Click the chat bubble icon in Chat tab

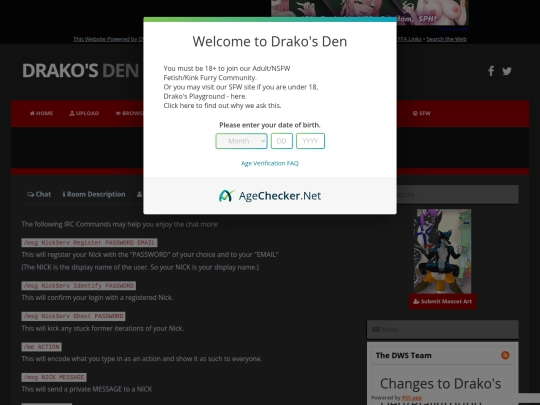point(30,195)
